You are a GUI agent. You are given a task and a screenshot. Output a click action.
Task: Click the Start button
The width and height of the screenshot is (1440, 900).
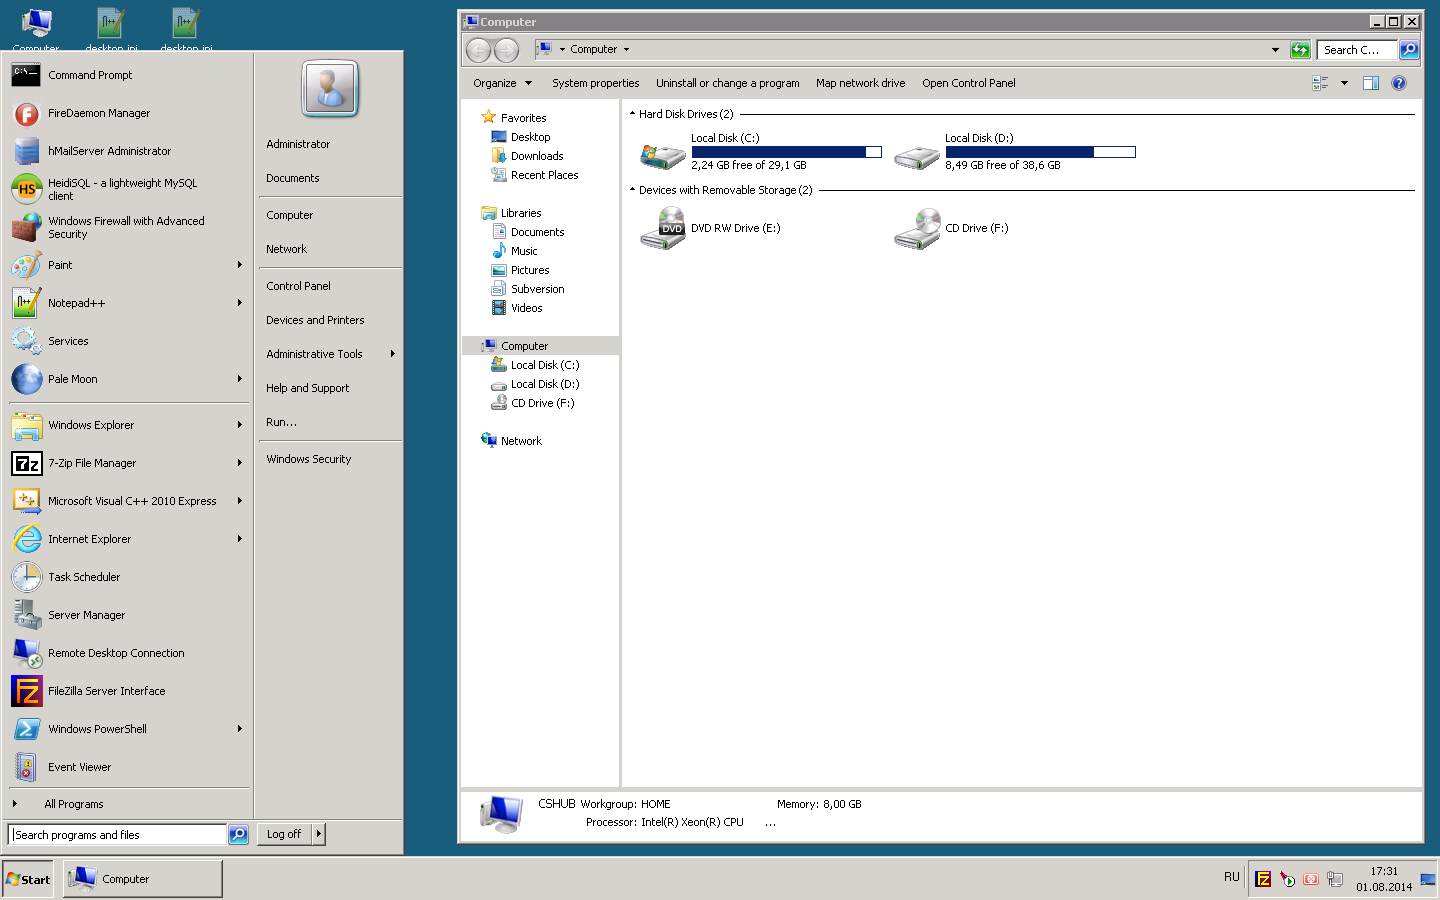[28, 879]
